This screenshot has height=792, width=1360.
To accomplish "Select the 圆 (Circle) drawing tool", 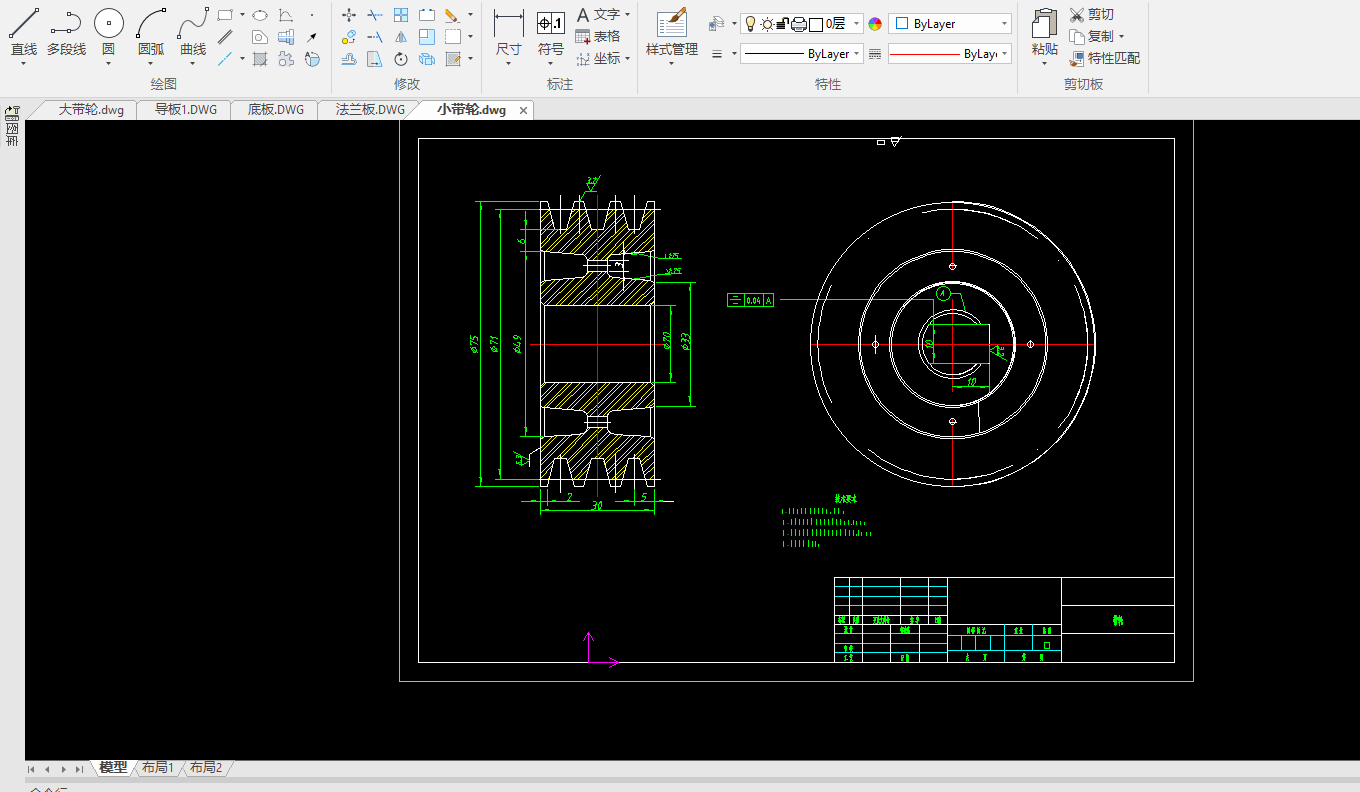I will pyautogui.click(x=108, y=24).
